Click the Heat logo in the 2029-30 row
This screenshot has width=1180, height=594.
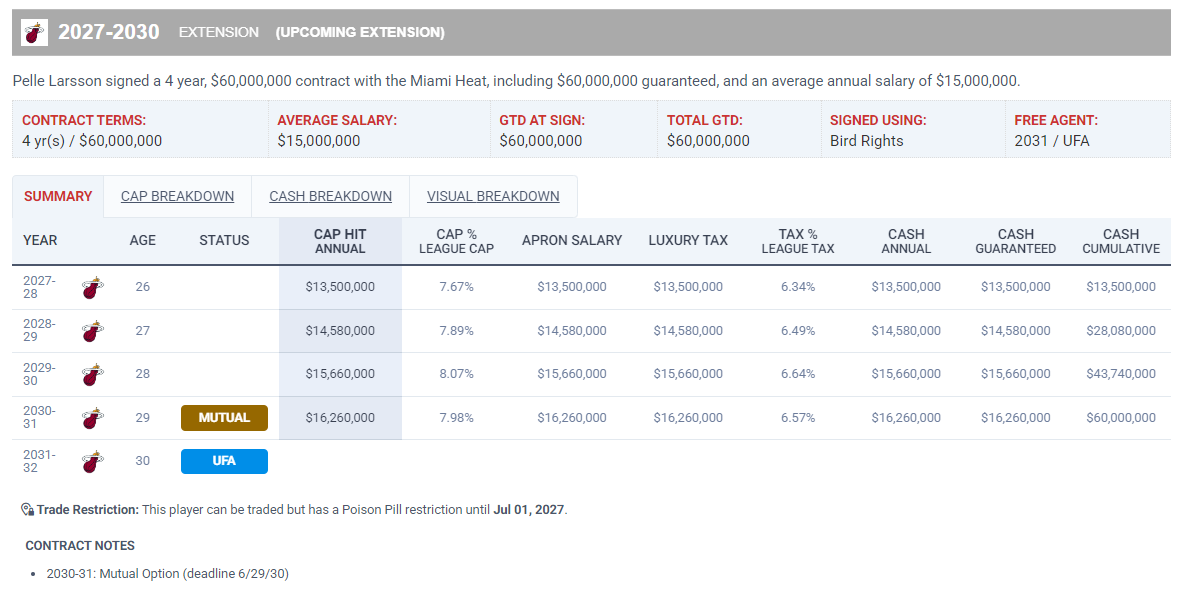(93, 374)
